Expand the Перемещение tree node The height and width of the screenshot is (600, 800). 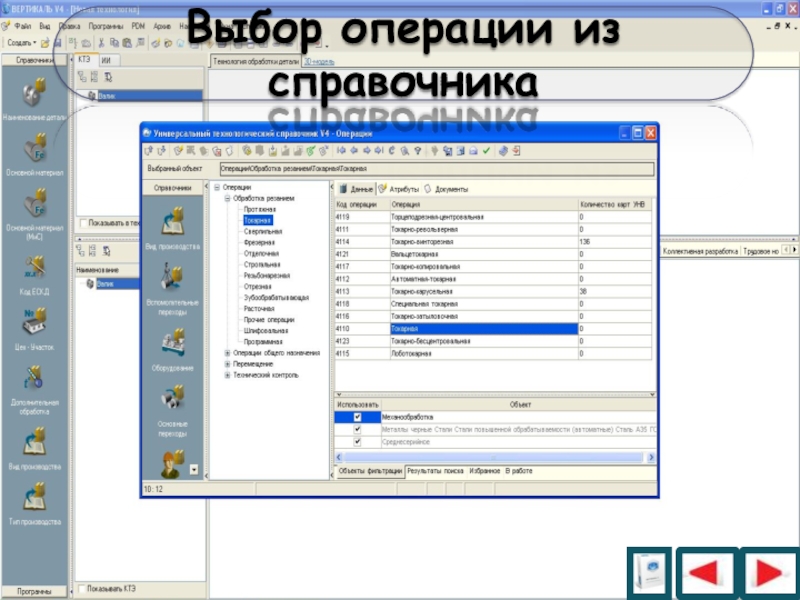(228, 364)
